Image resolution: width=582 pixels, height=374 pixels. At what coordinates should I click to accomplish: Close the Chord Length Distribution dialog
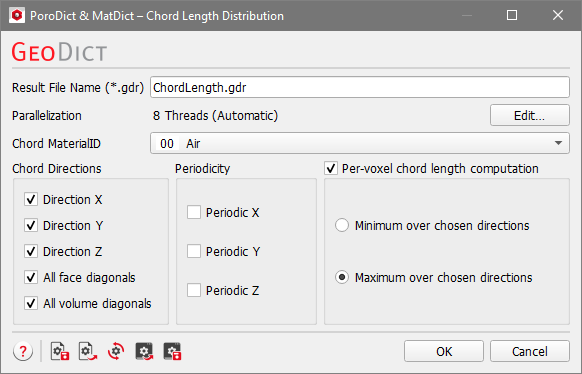tap(558, 15)
